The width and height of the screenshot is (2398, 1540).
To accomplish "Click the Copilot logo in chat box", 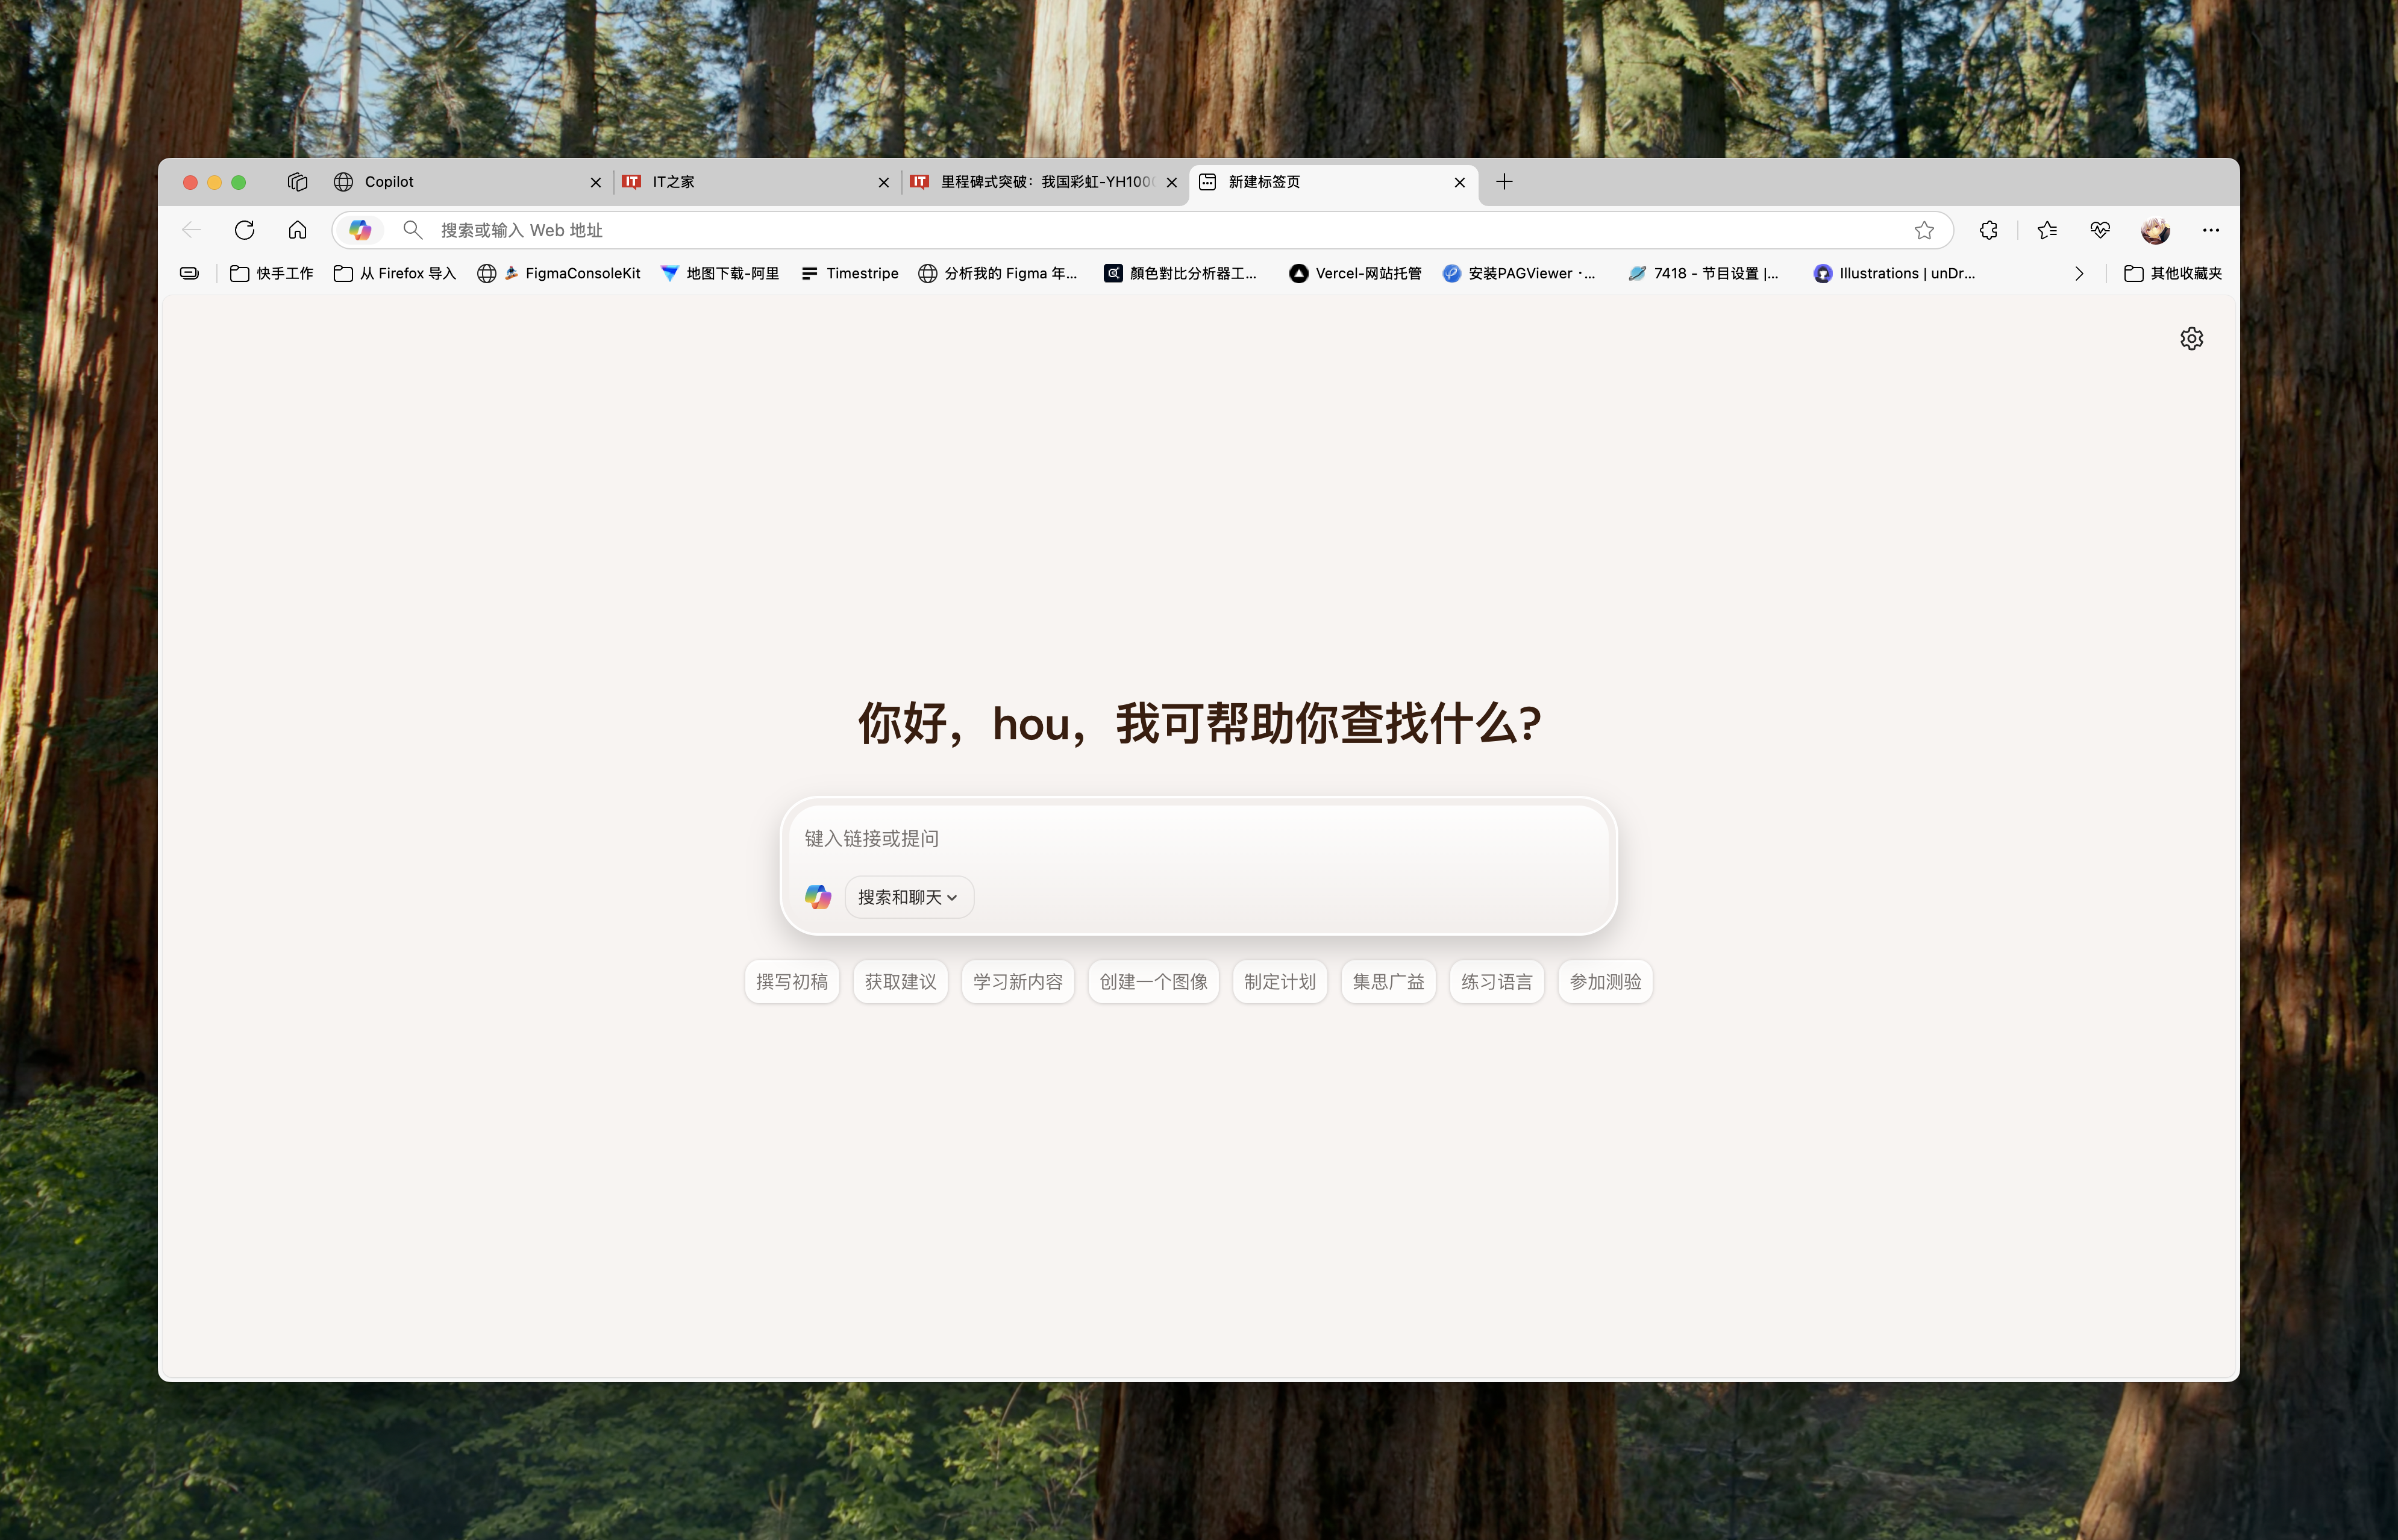I will [x=818, y=897].
